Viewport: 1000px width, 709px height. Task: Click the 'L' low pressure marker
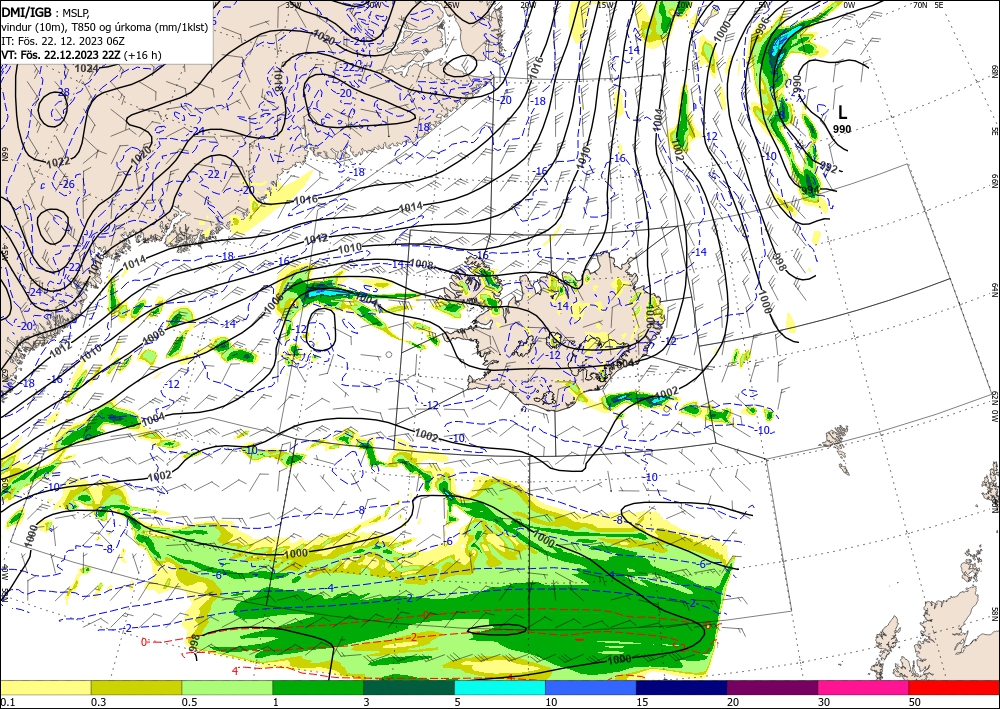click(842, 112)
